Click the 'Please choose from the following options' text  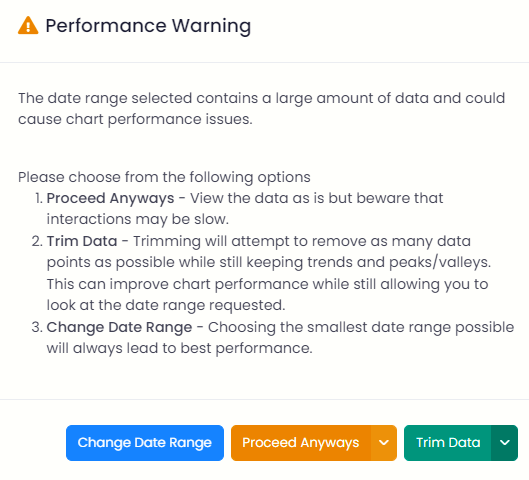[x=164, y=177]
